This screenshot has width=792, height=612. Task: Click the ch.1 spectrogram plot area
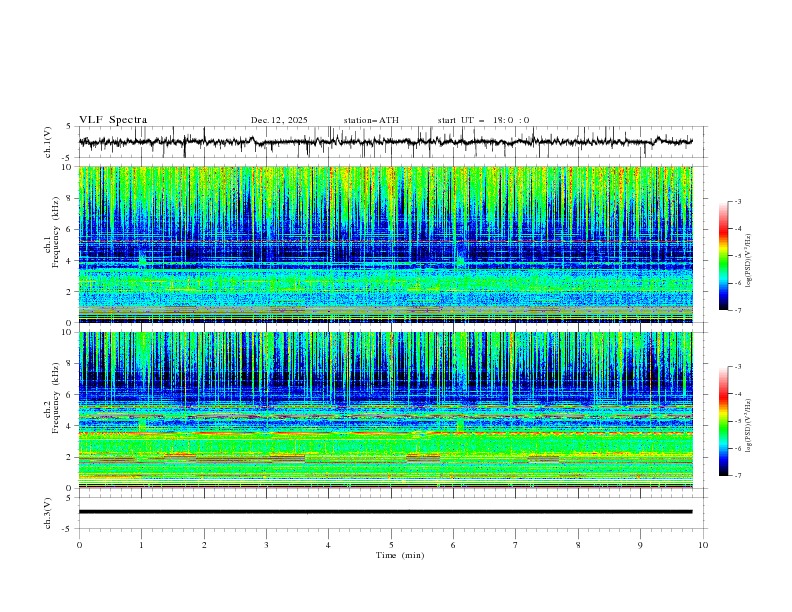point(386,244)
